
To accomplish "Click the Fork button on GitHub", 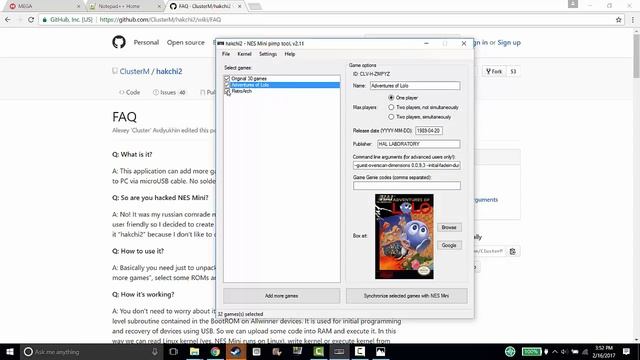I will tap(494, 71).
